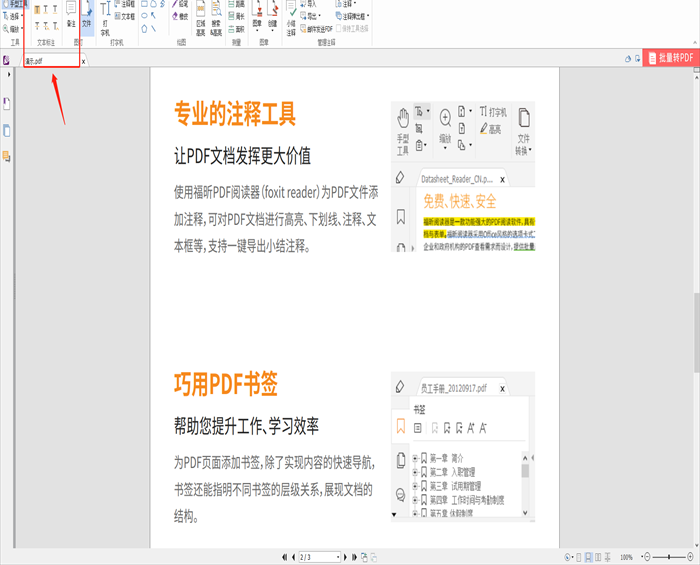Open the page thumbnails panel icon
Image resolution: width=700 pixels, height=565 pixels.
[x=7, y=104]
